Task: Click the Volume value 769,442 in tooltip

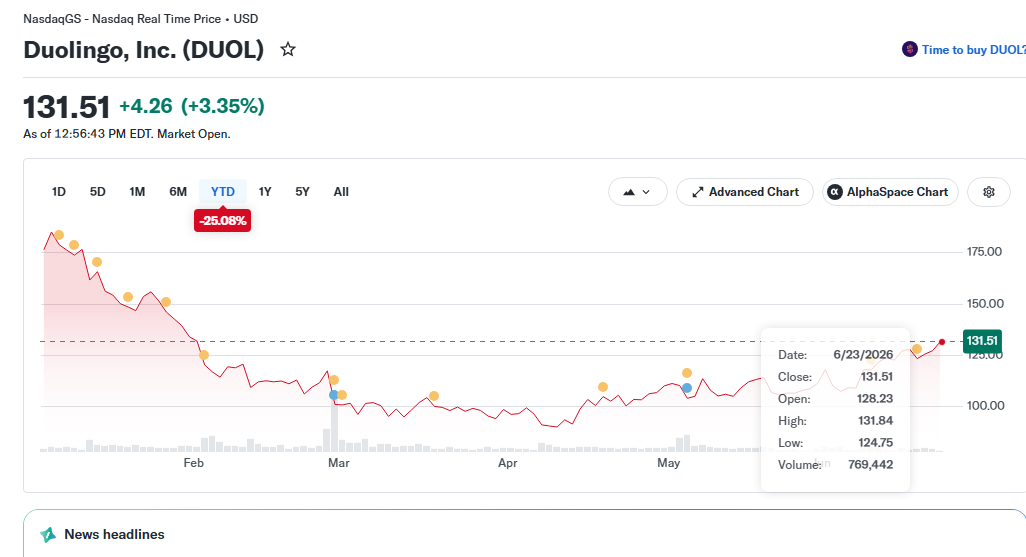Action: click(x=870, y=465)
